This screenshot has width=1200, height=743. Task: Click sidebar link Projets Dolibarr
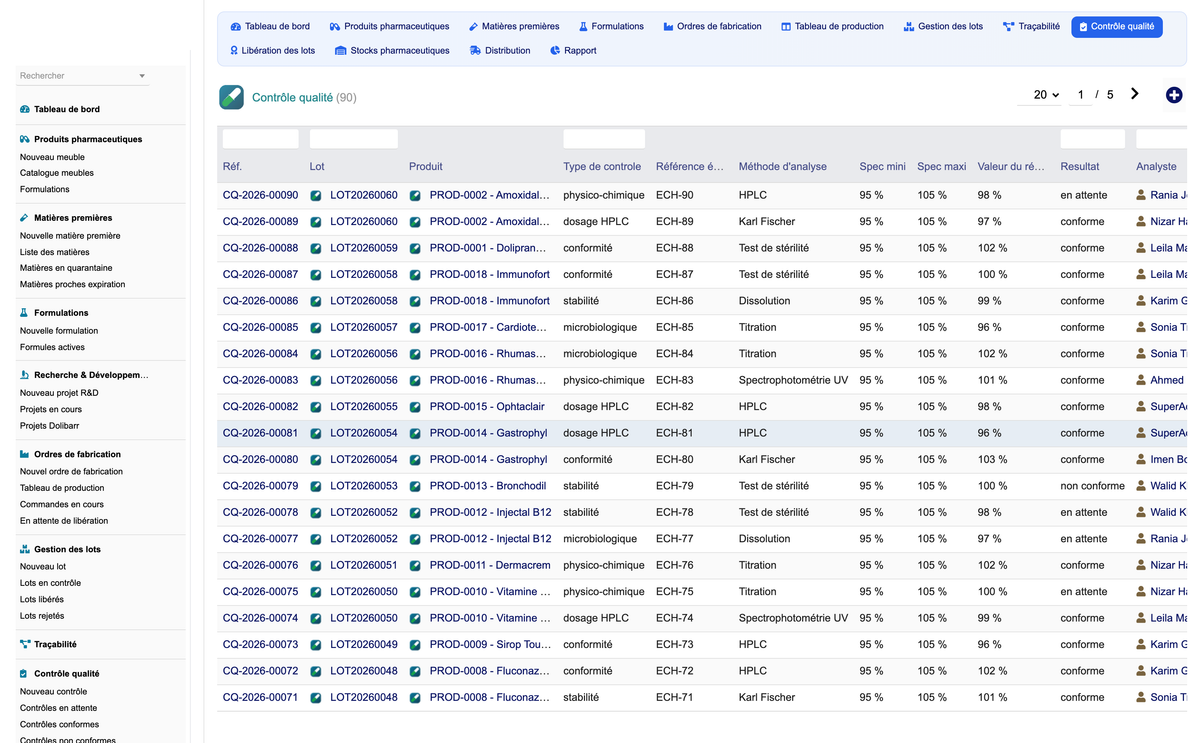coord(52,426)
